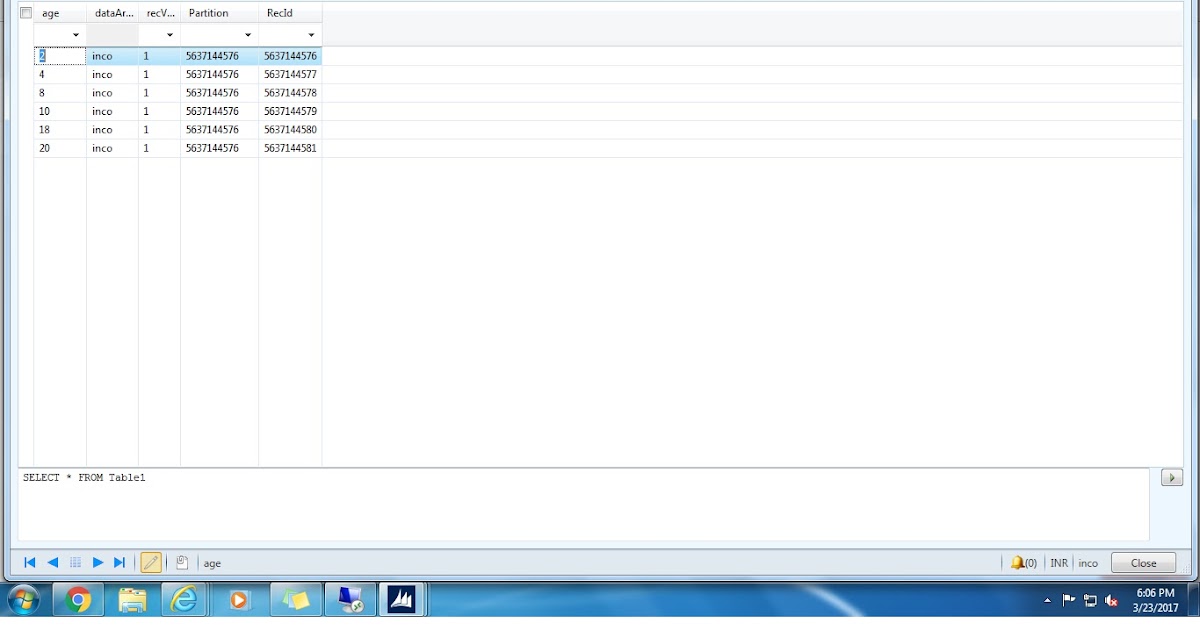The height and width of the screenshot is (630, 1200).
Task: Check the select-all checkbox above the grid
Action: click(25, 12)
